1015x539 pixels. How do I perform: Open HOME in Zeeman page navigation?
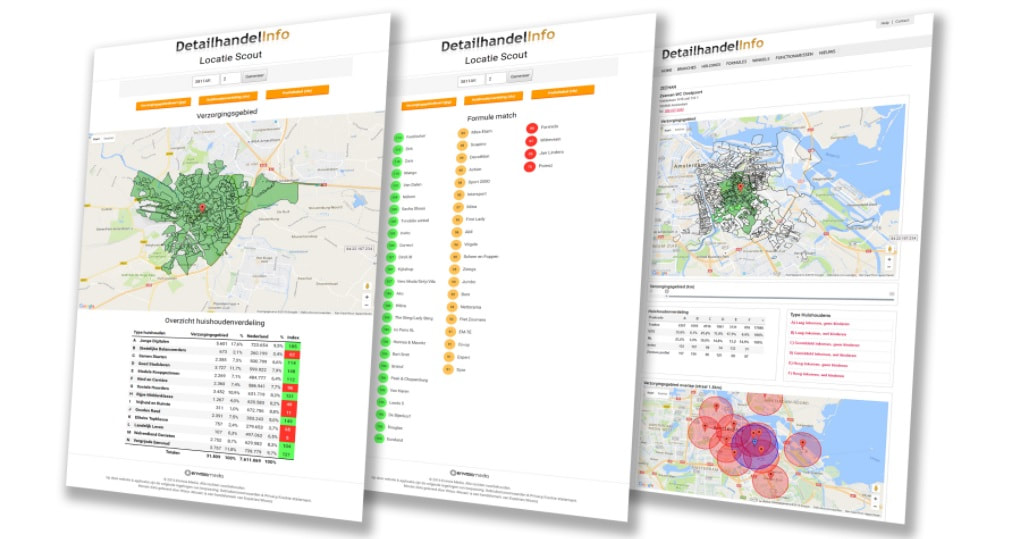[x=666, y=70]
